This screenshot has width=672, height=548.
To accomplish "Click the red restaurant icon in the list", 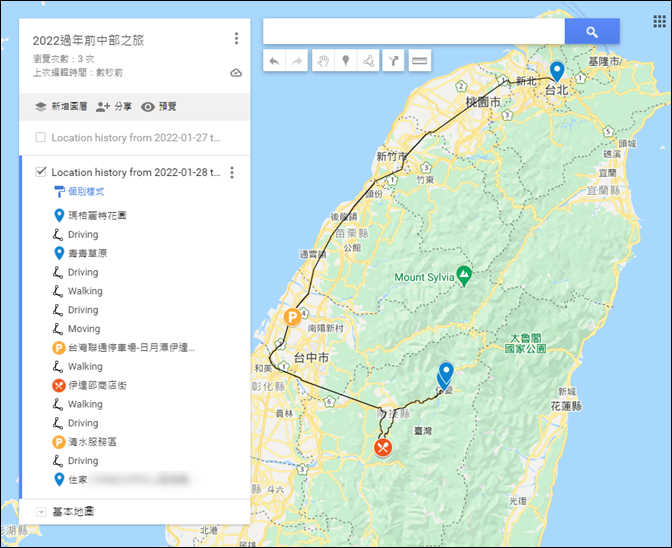I will 59,385.
